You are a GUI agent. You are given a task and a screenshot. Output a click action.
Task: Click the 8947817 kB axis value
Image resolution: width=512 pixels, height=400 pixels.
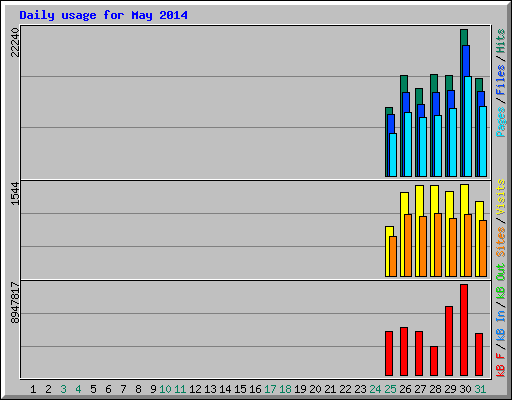coord(15,303)
